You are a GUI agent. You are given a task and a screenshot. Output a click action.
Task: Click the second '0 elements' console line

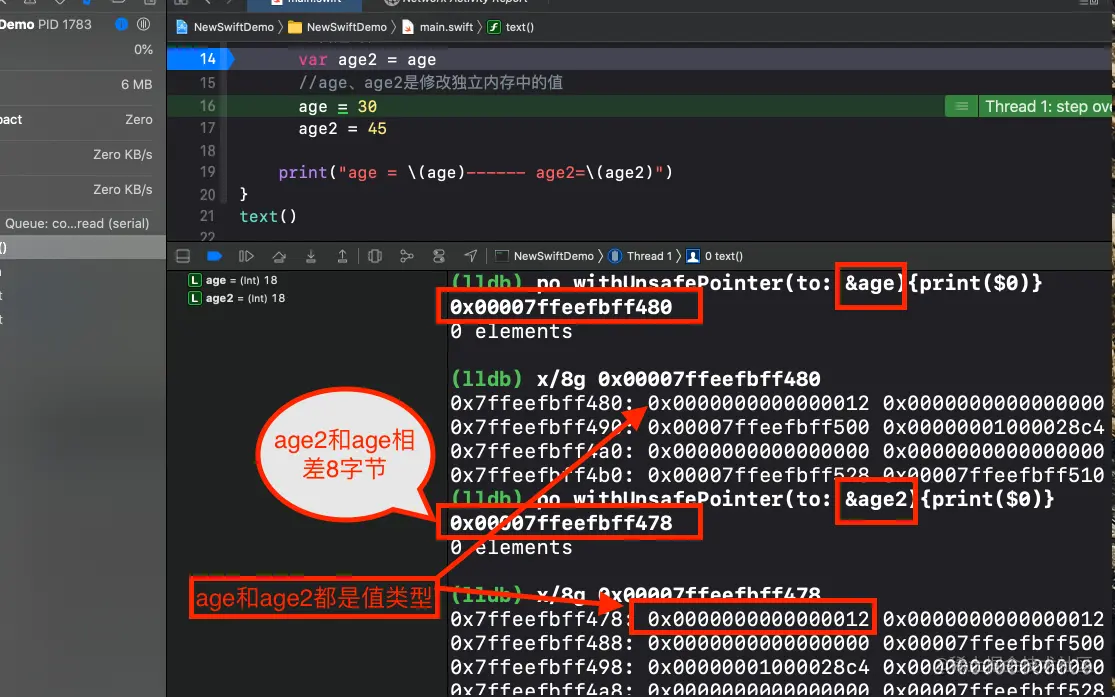[x=511, y=548]
